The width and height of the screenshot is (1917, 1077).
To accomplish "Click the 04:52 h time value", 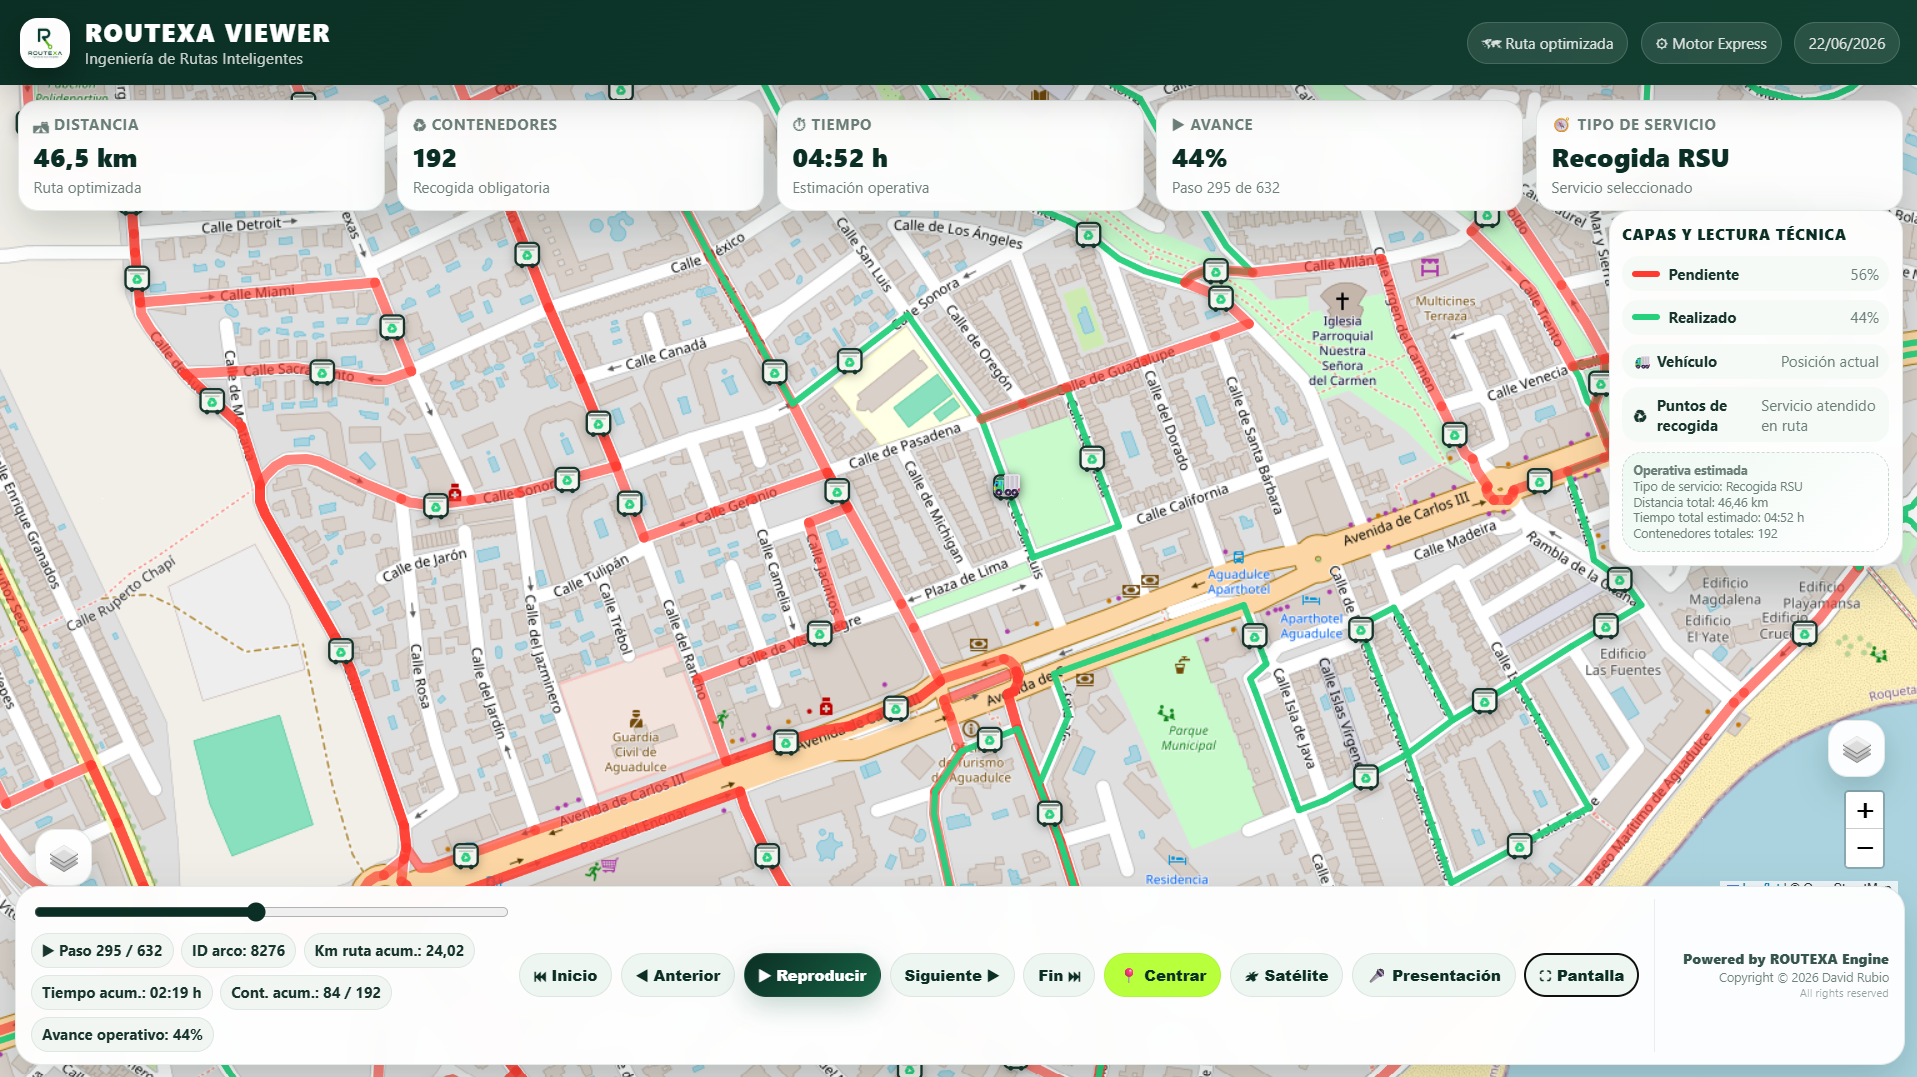I will tap(839, 158).
